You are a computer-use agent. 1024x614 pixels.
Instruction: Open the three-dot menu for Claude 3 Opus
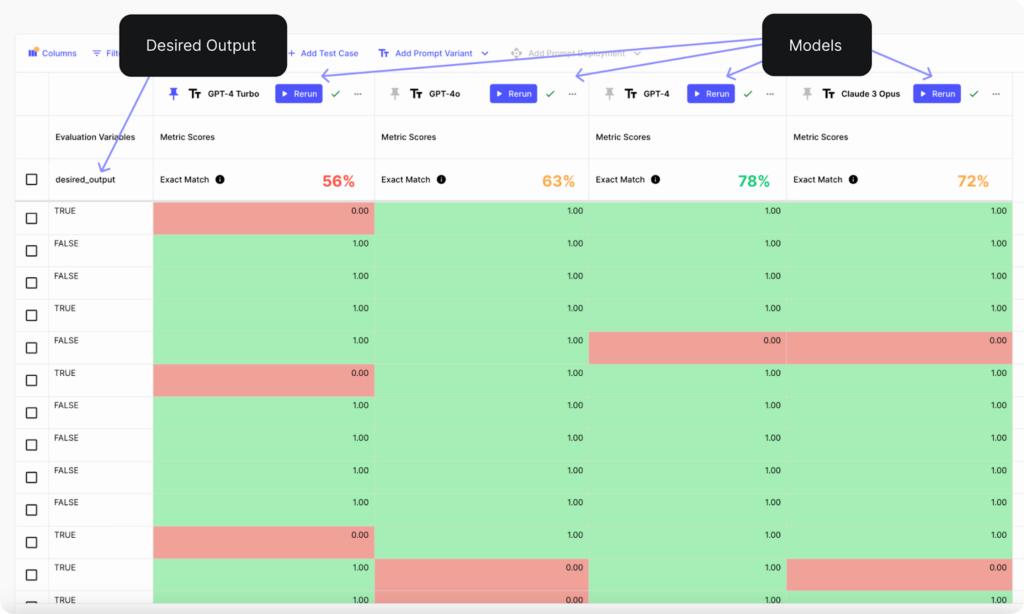[x=996, y=94]
